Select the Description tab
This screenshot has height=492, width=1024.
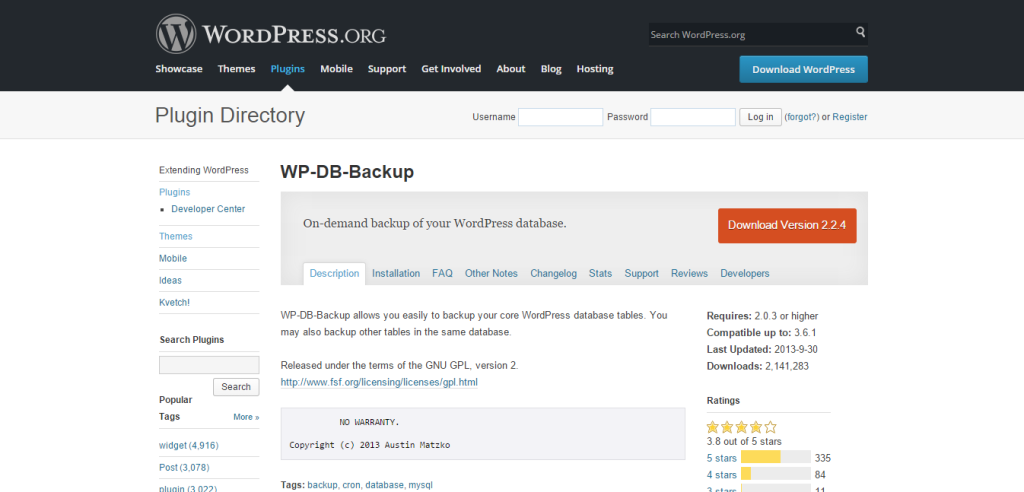334,273
